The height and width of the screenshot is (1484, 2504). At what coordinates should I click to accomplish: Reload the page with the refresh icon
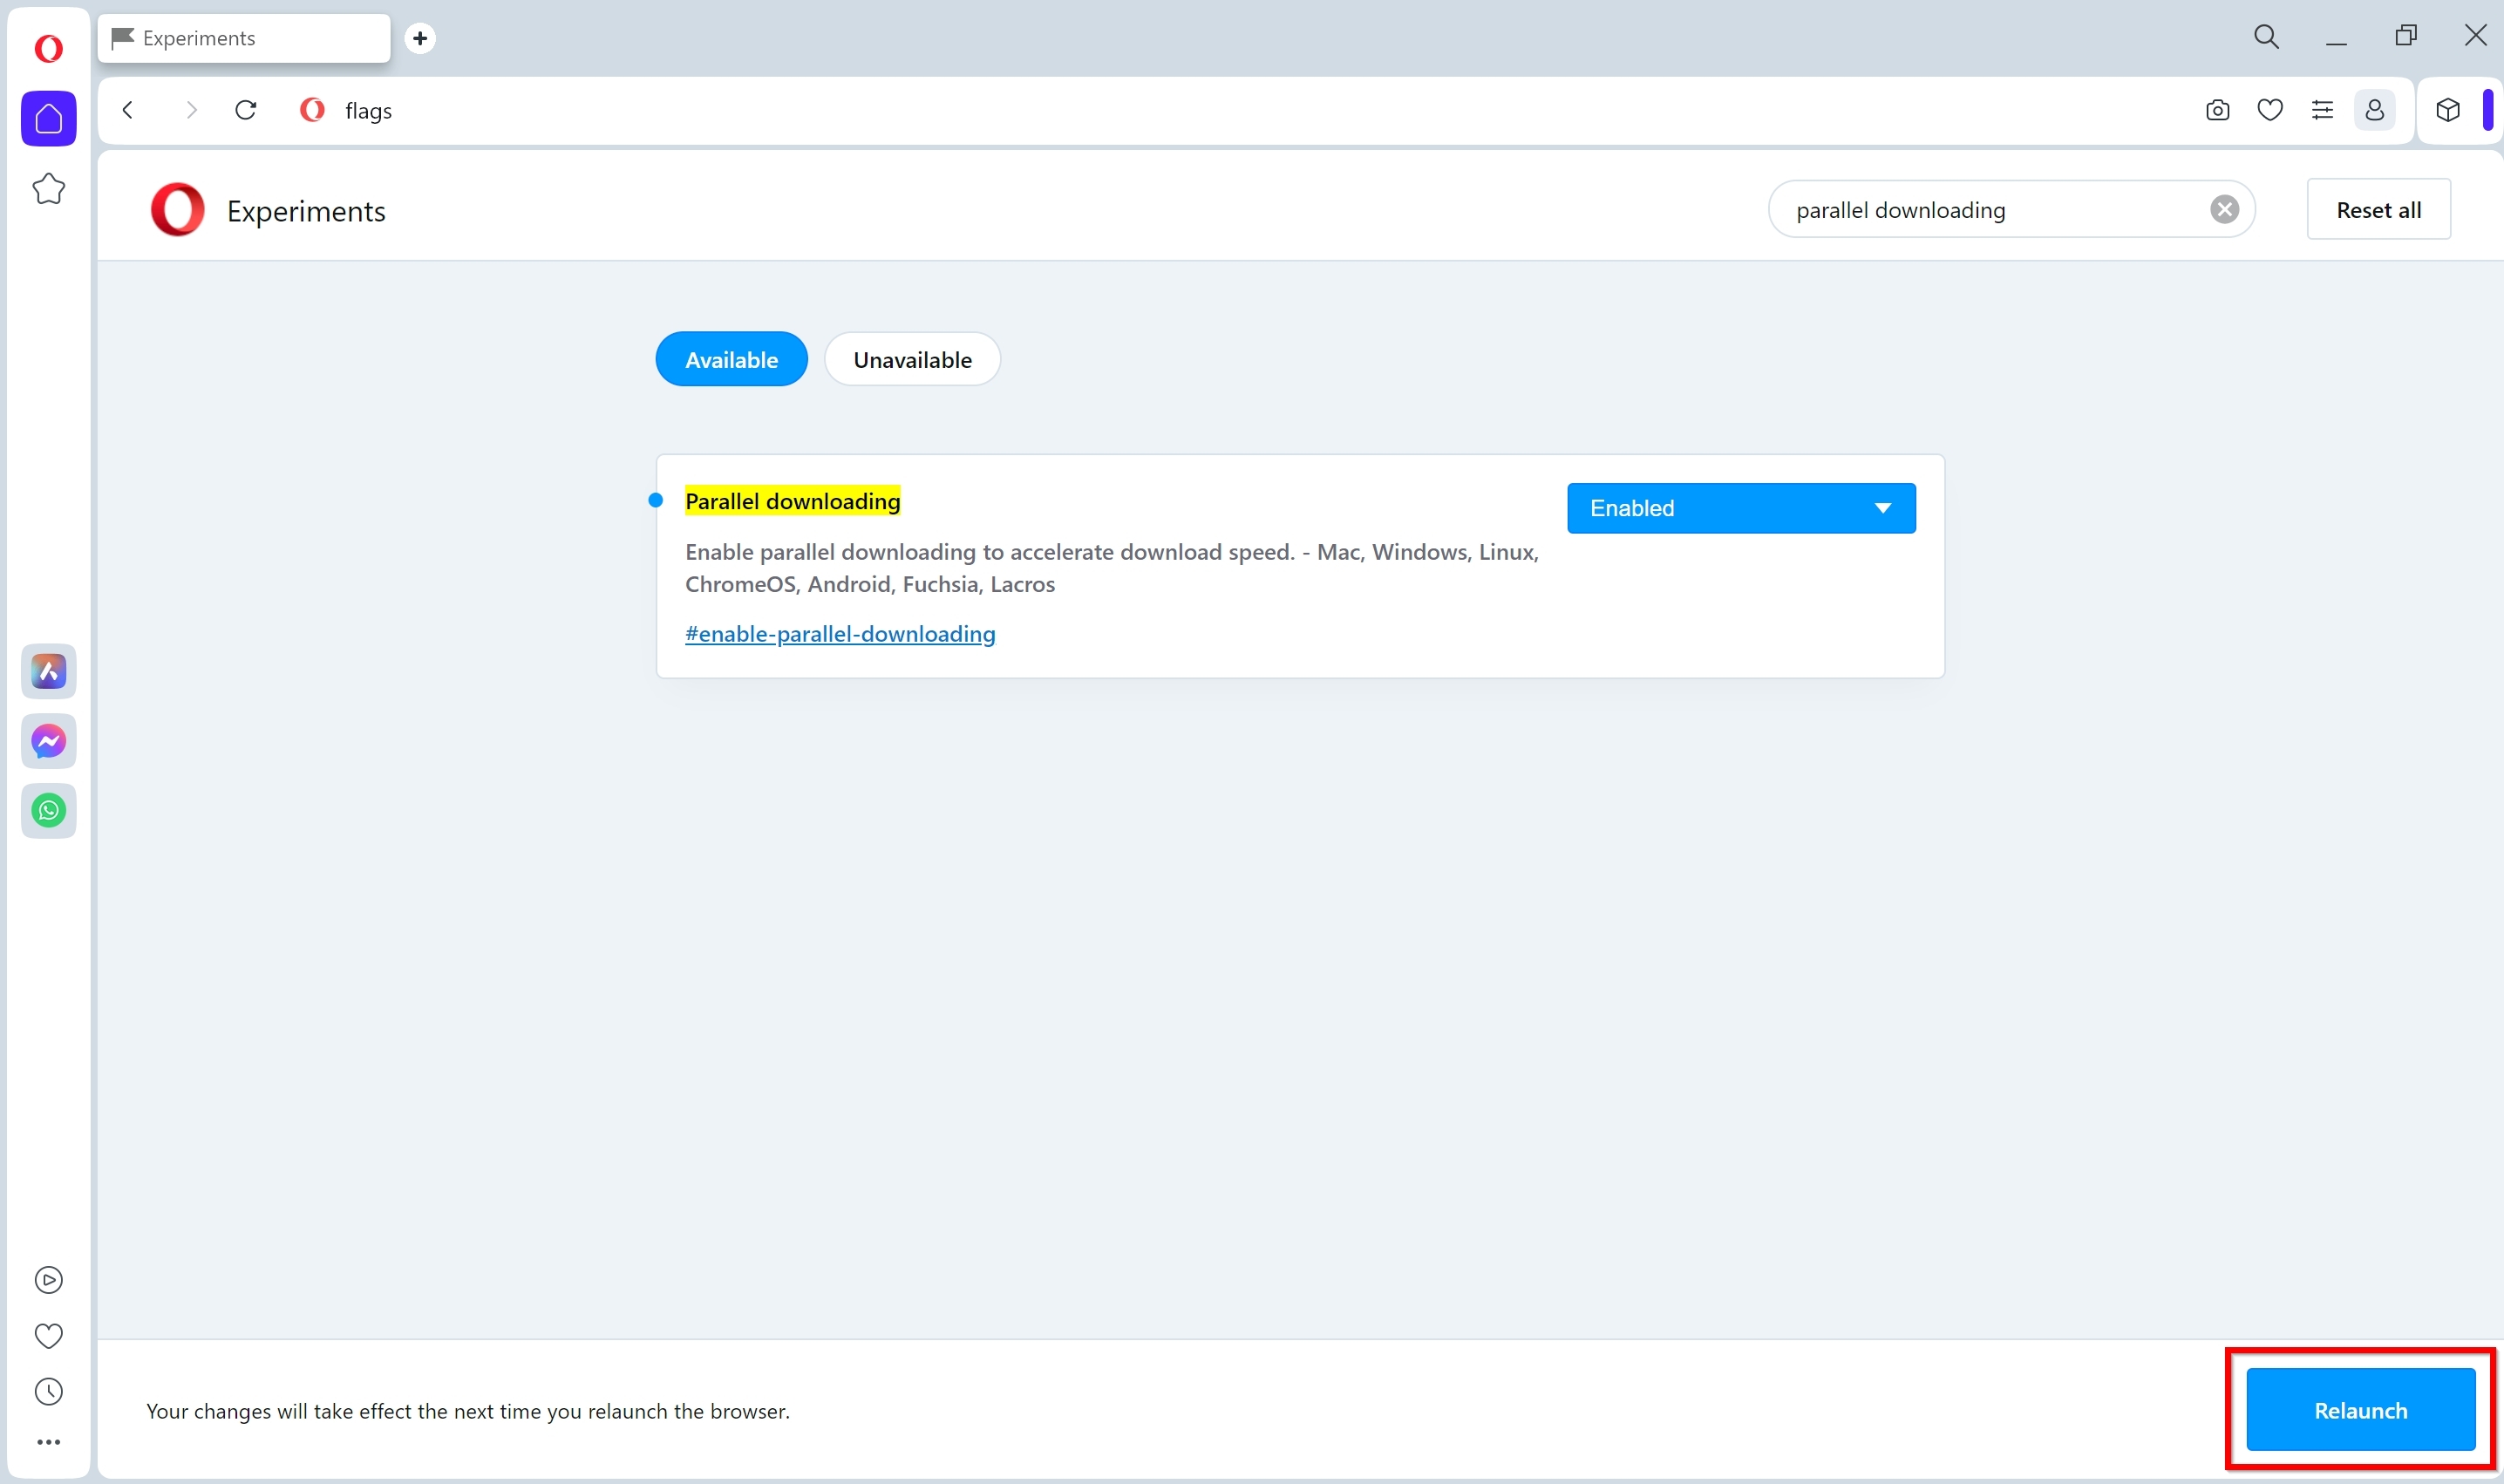(x=246, y=110)
